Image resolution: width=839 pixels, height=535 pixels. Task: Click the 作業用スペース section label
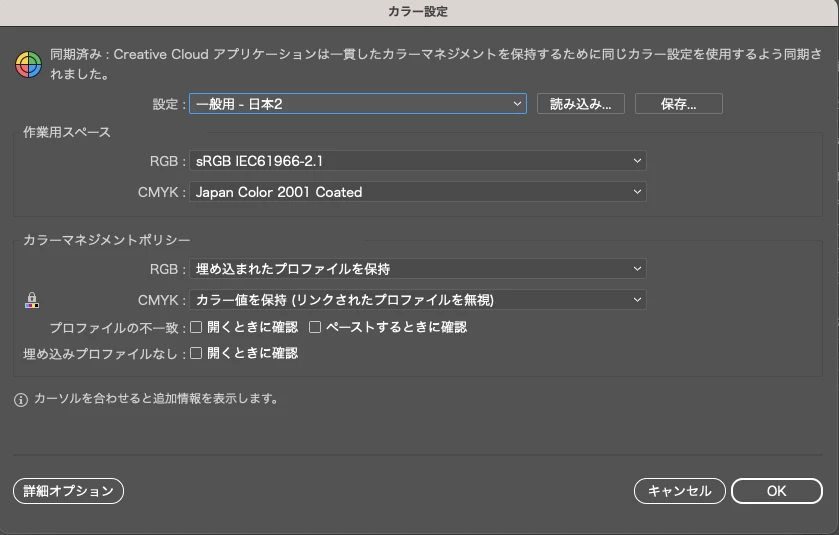pos(67,133)
